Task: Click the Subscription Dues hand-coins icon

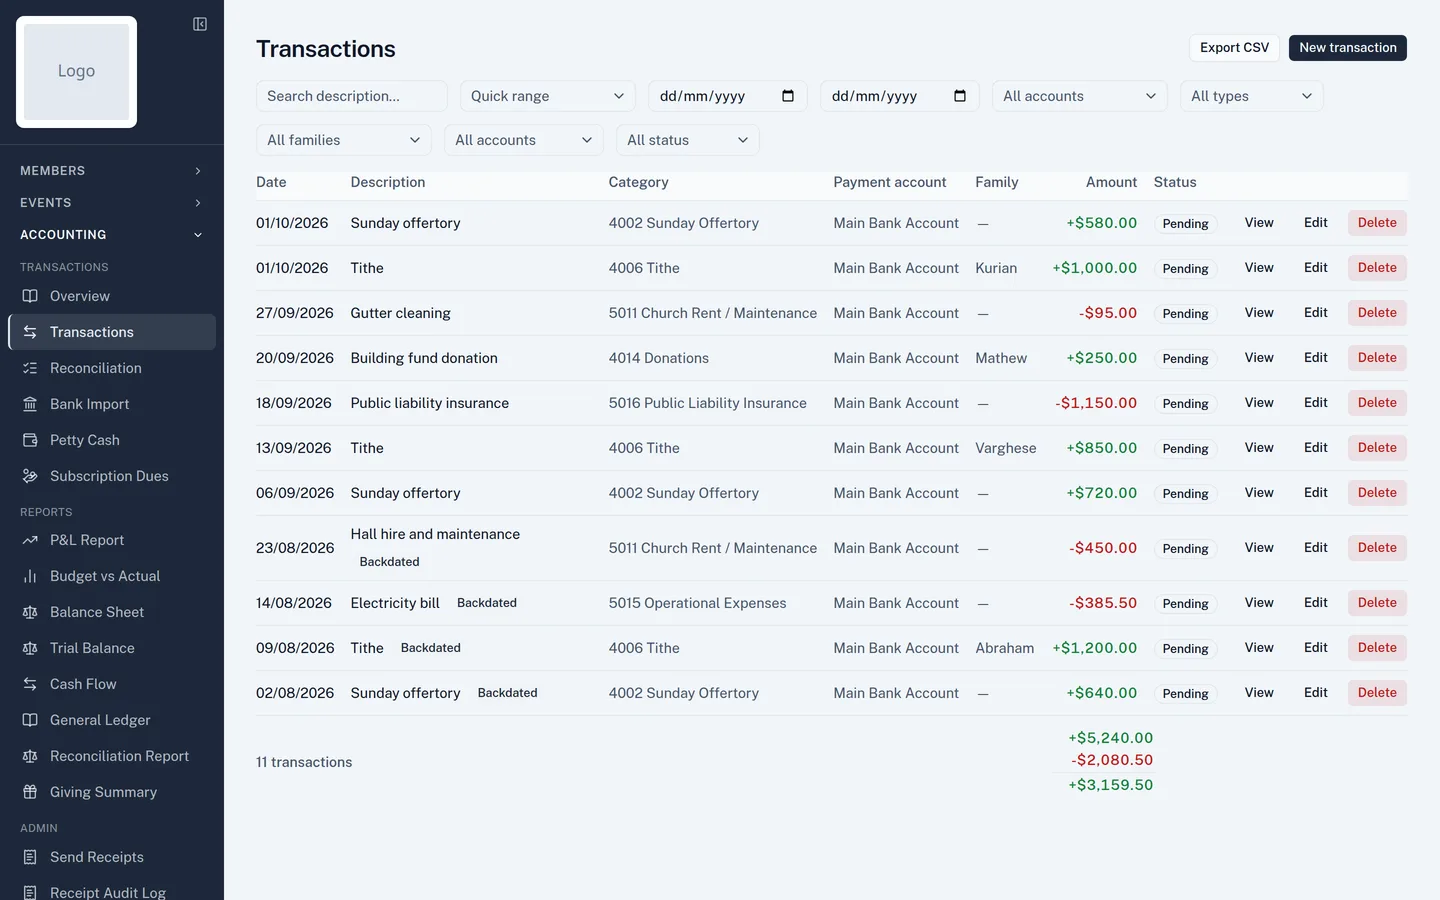Action: pyautogui.click(x=30, y=476)
